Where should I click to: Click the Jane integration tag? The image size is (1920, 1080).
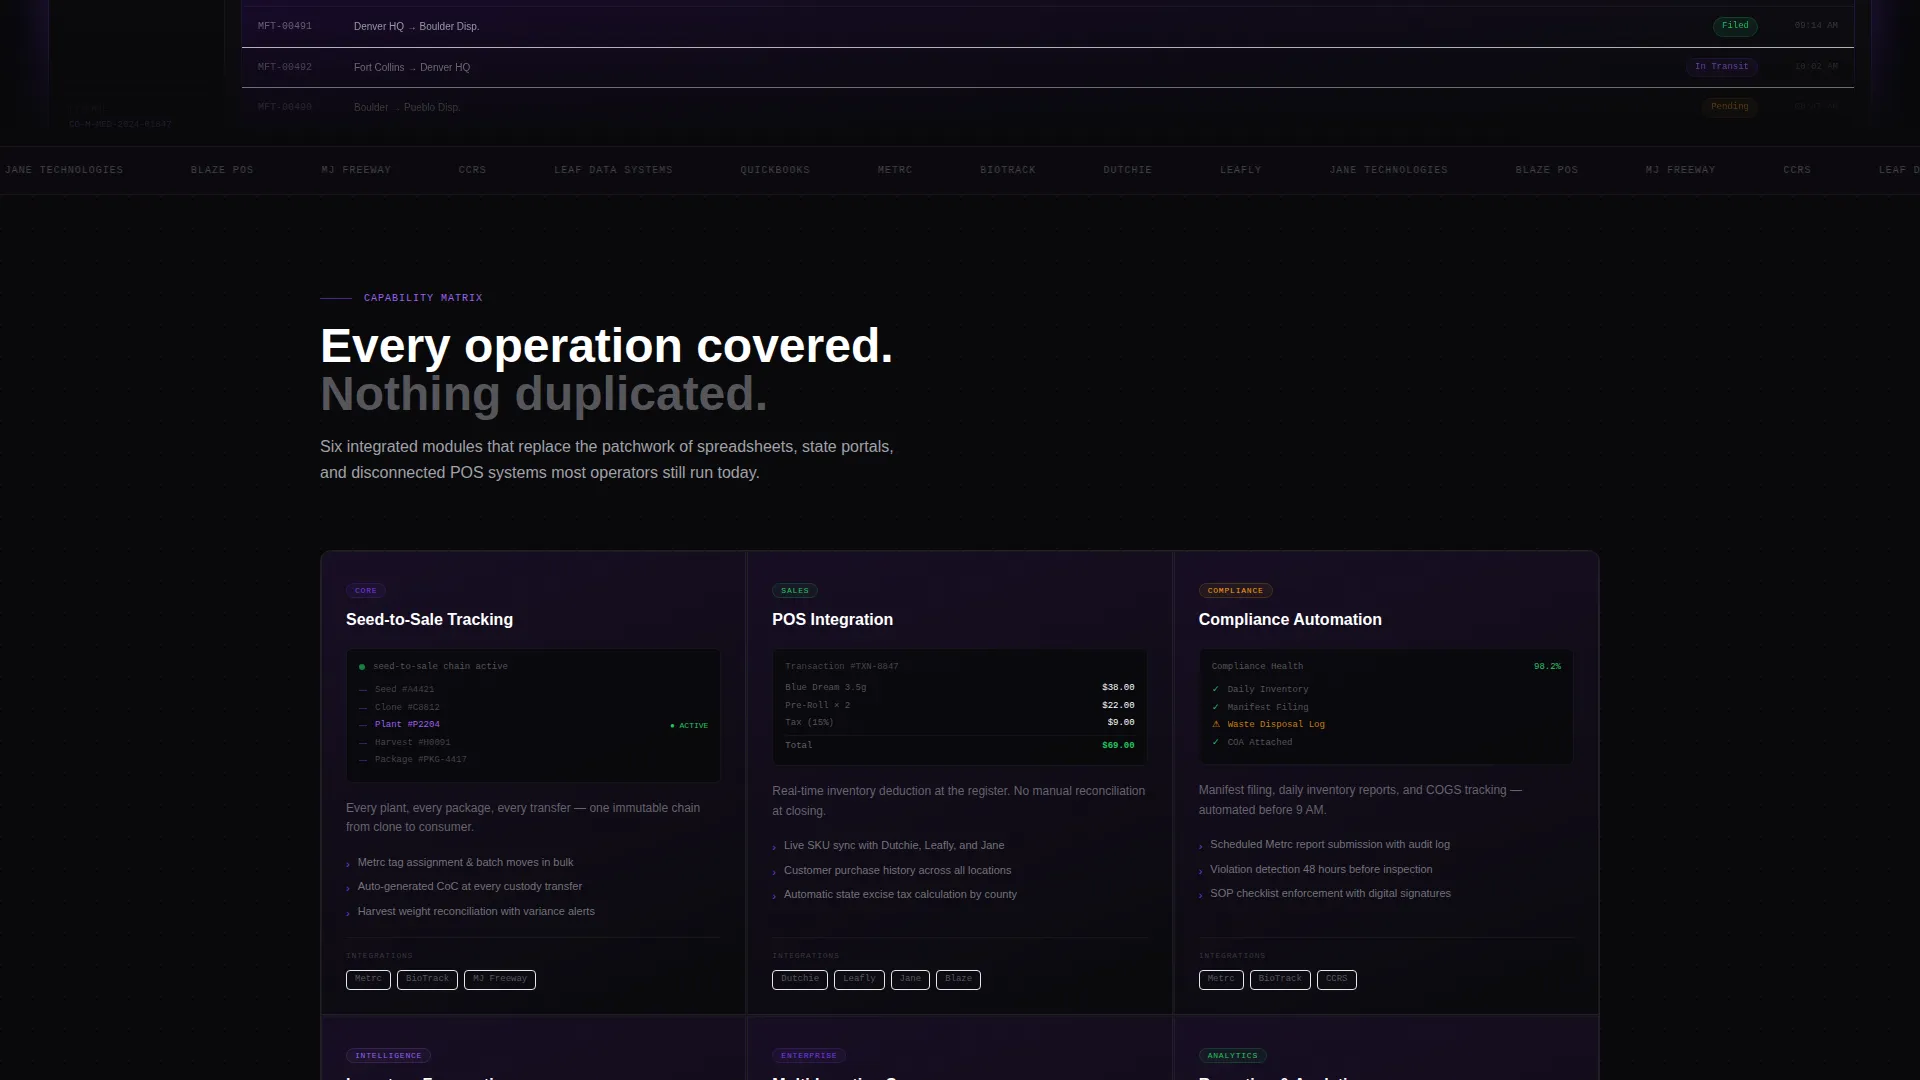point(910,980)
